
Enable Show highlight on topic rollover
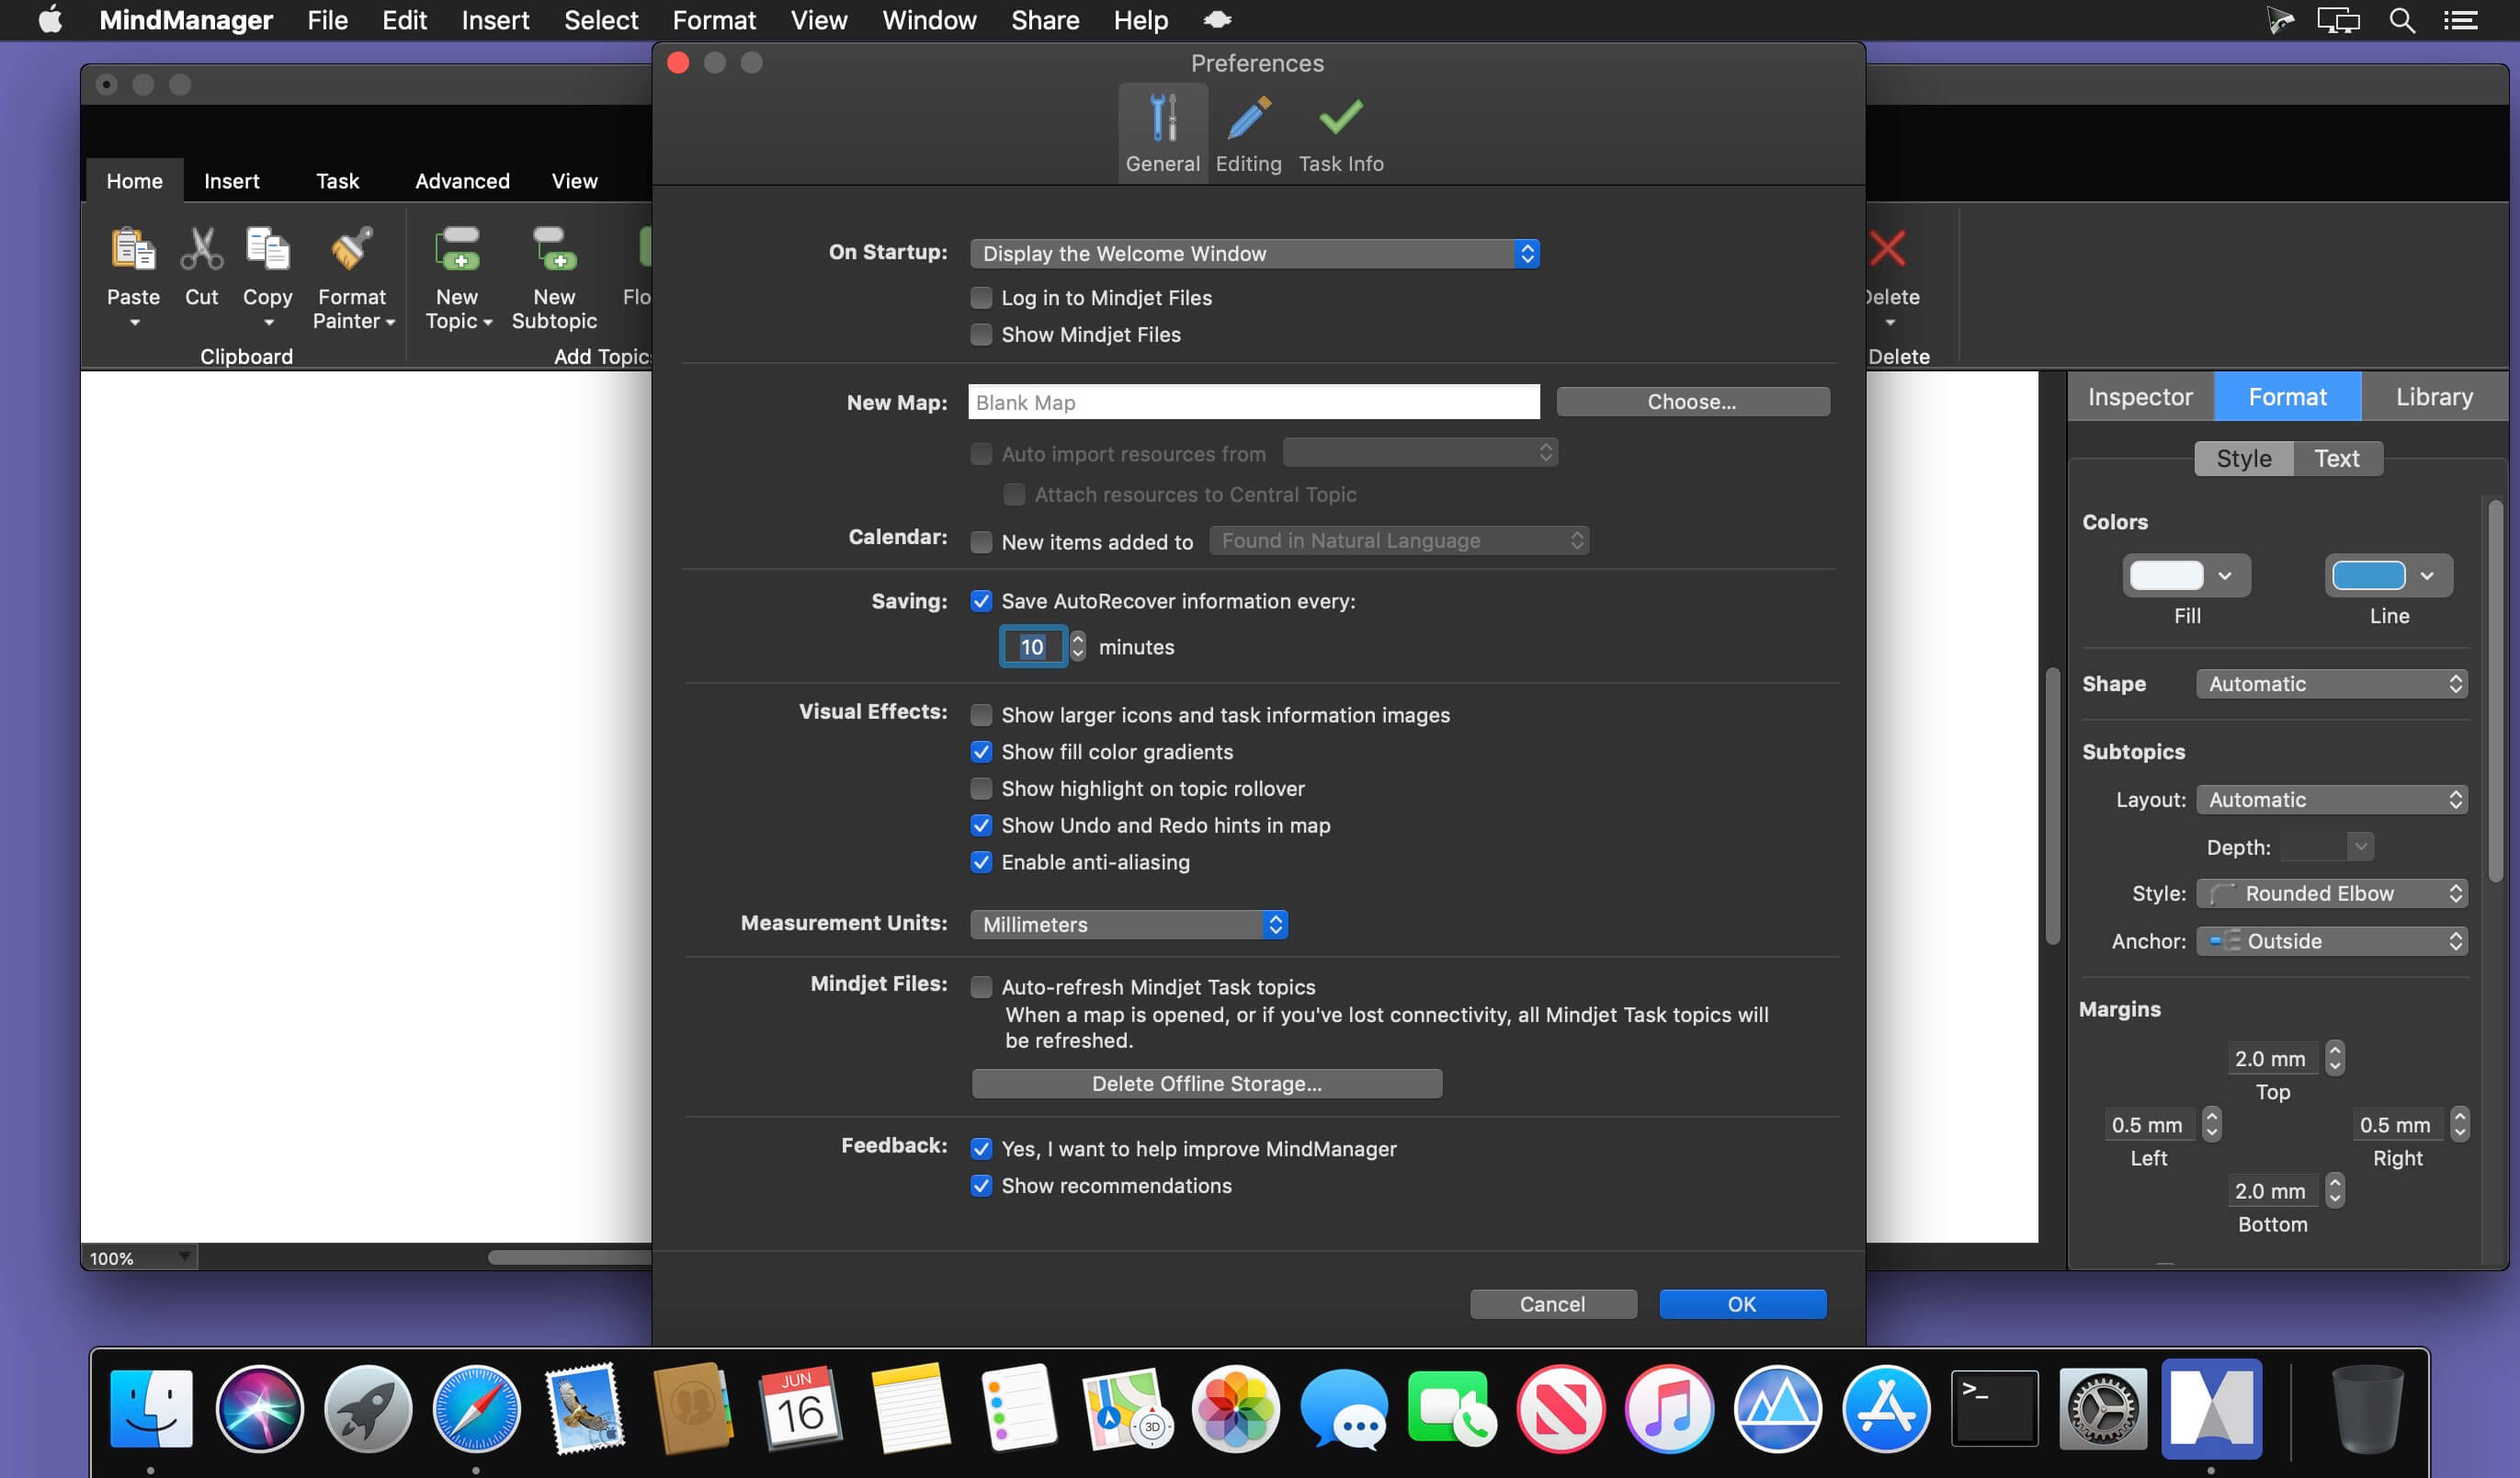[981, 788]
